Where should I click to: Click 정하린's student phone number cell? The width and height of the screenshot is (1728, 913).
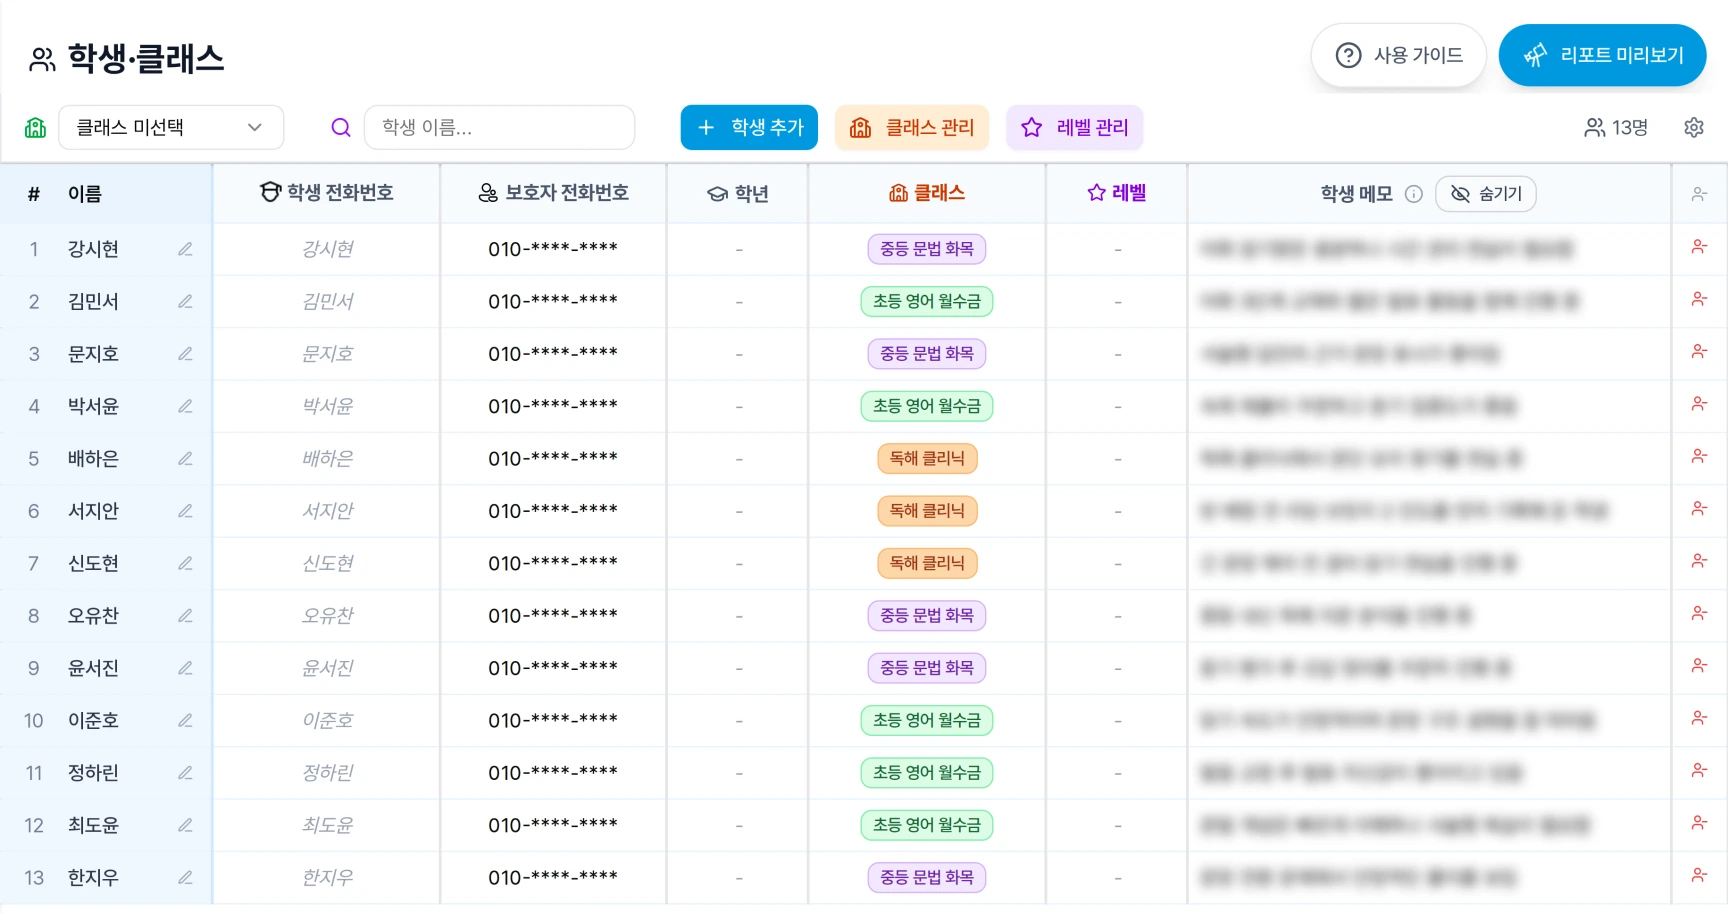tap(327, 773)
